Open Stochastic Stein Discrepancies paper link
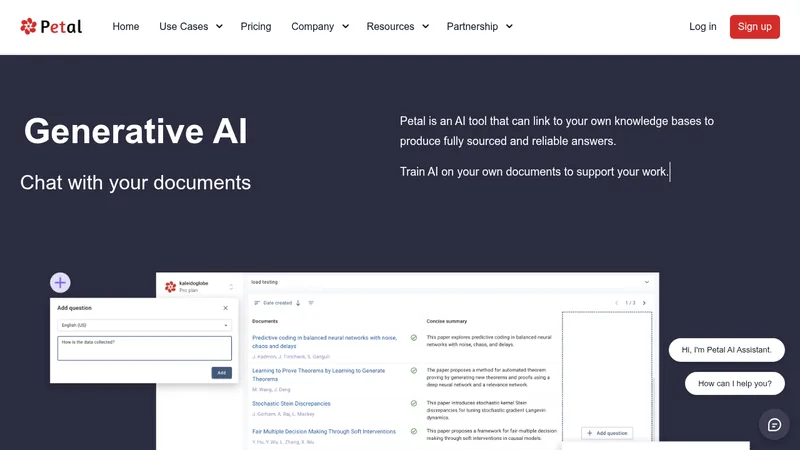The width and height of the screenshot is (800, 450). click(x=291, y=404)
